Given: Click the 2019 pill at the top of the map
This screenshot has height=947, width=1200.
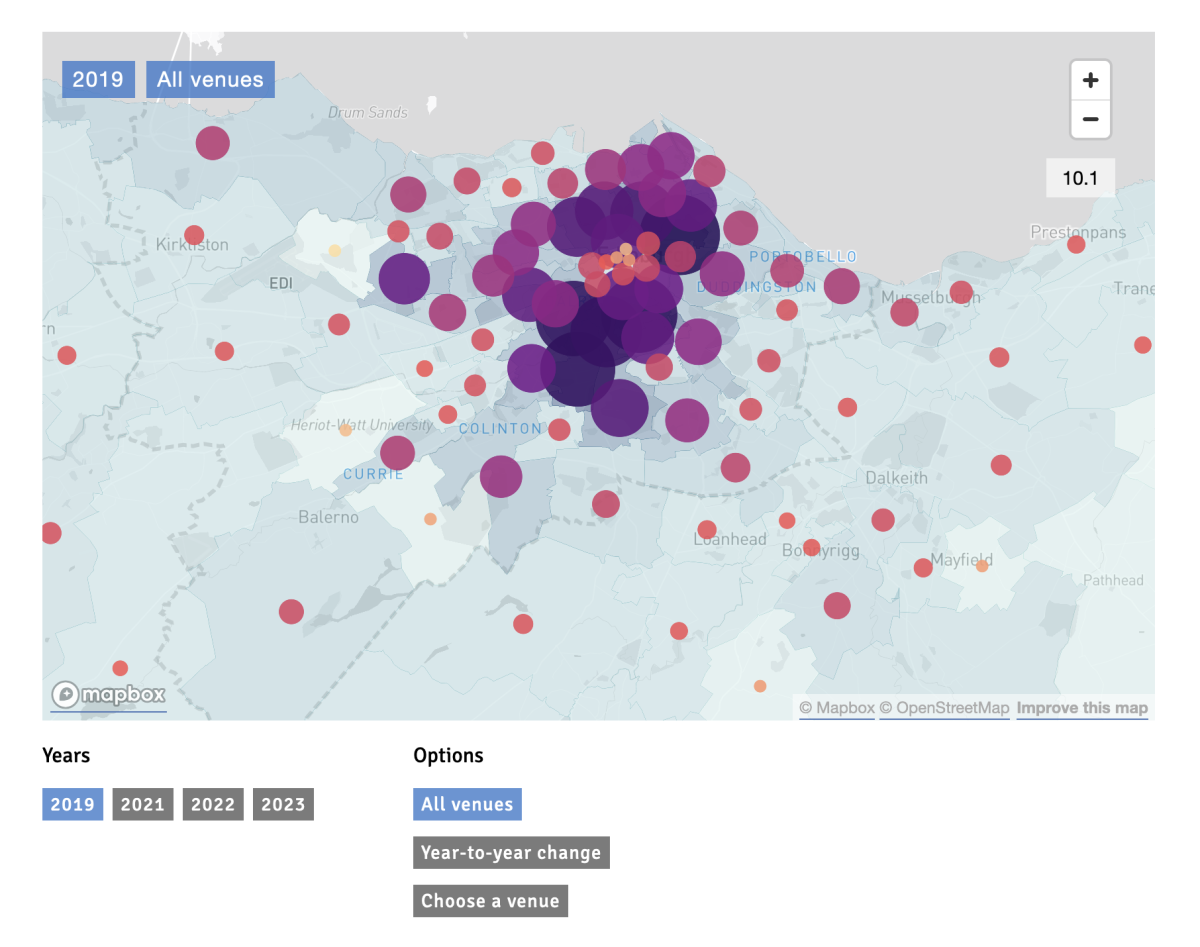Looking at the screenshot, I should 98,79.
